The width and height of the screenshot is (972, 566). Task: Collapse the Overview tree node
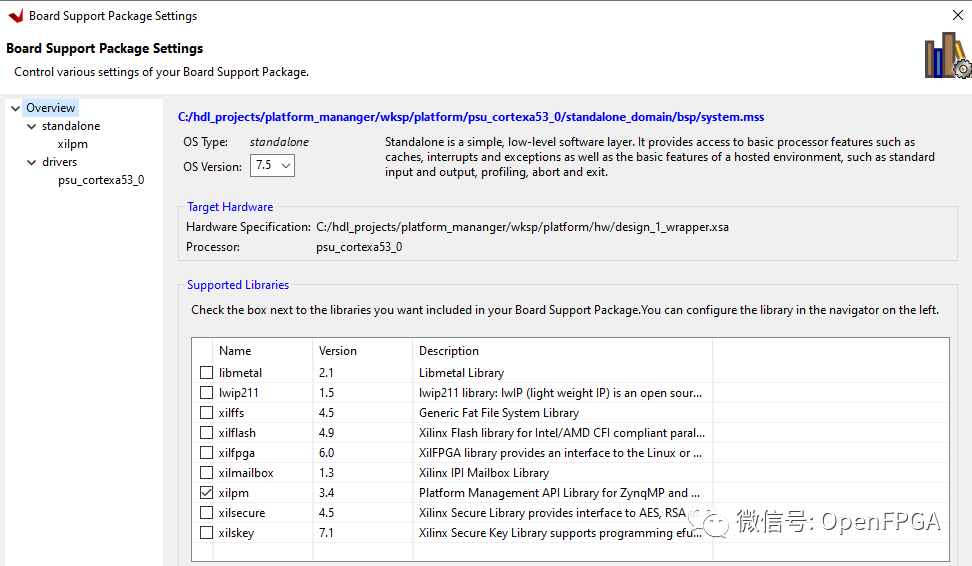[x=14, y=108]
